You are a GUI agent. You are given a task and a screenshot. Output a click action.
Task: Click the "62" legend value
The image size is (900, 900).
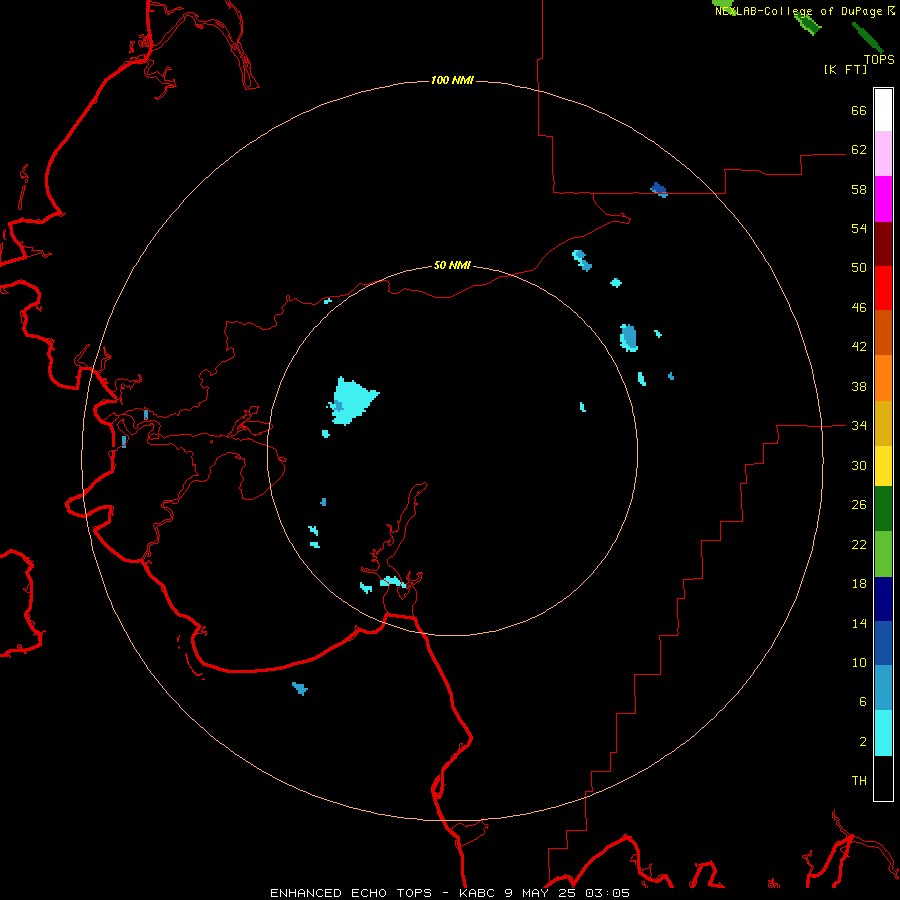tap(859, 150)
